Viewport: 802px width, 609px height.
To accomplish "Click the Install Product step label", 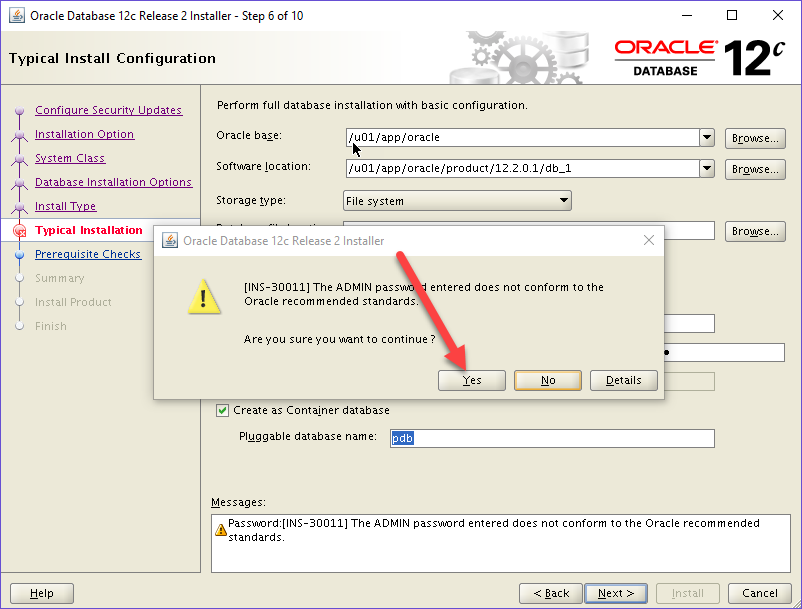I will pos(73,302).
